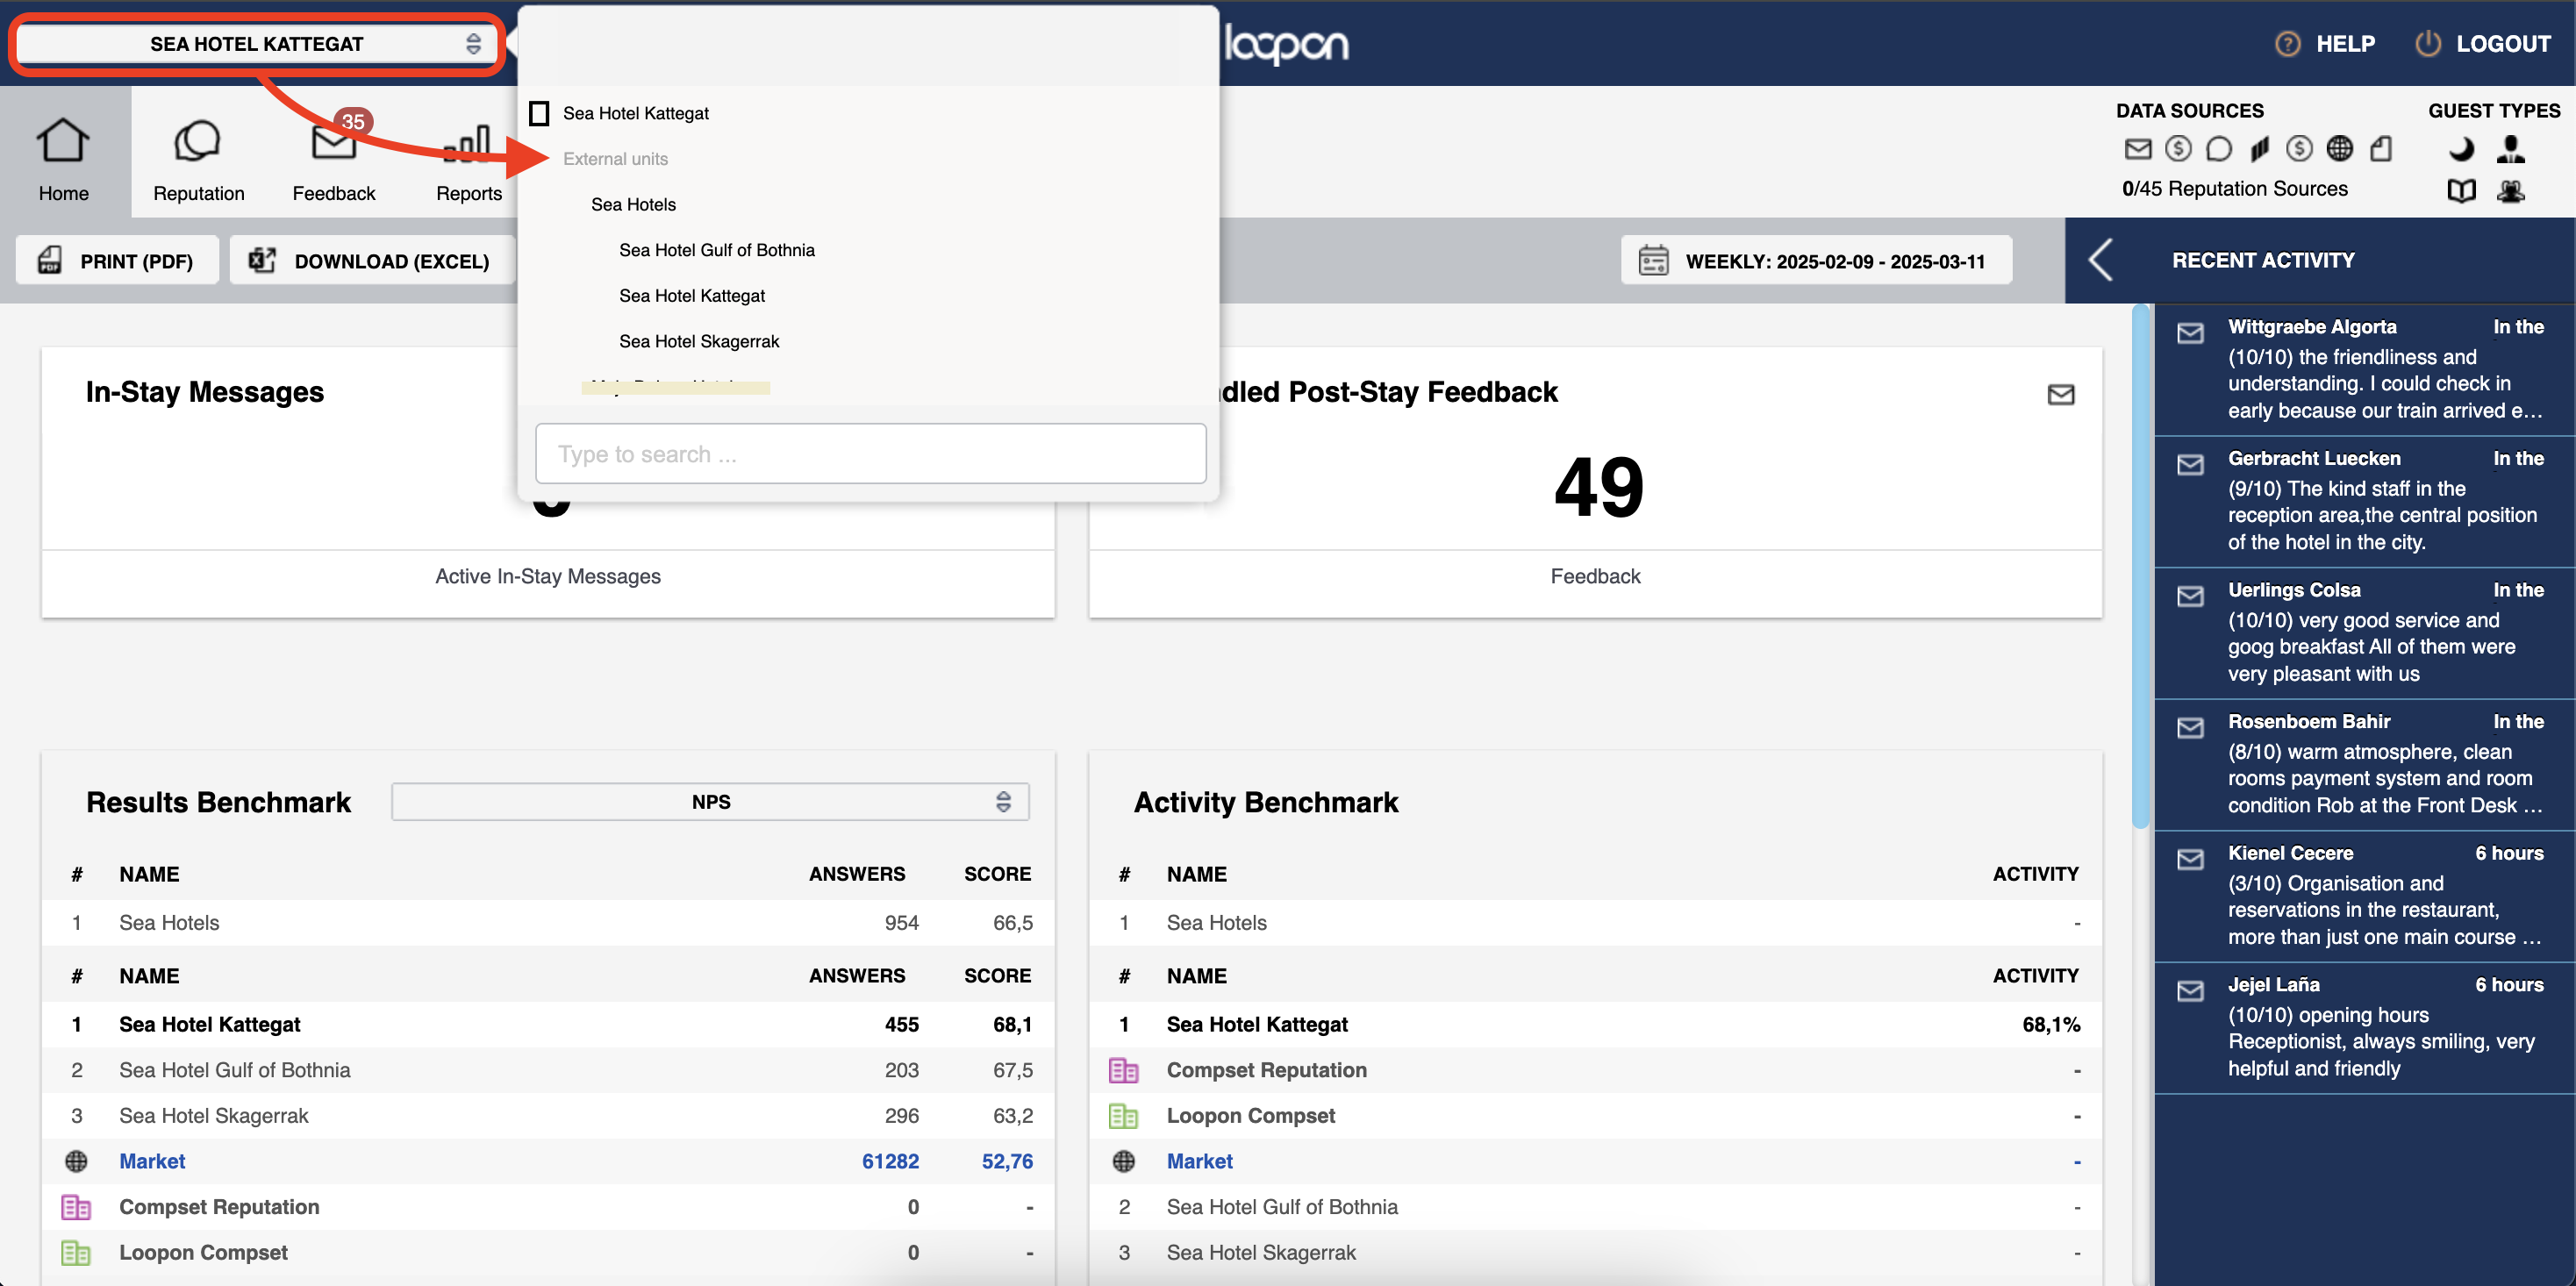2576x1286 pixels.
Task: Click Sea Hotel Gulf of Bothnia results row
Action: tap(547, 1070)
